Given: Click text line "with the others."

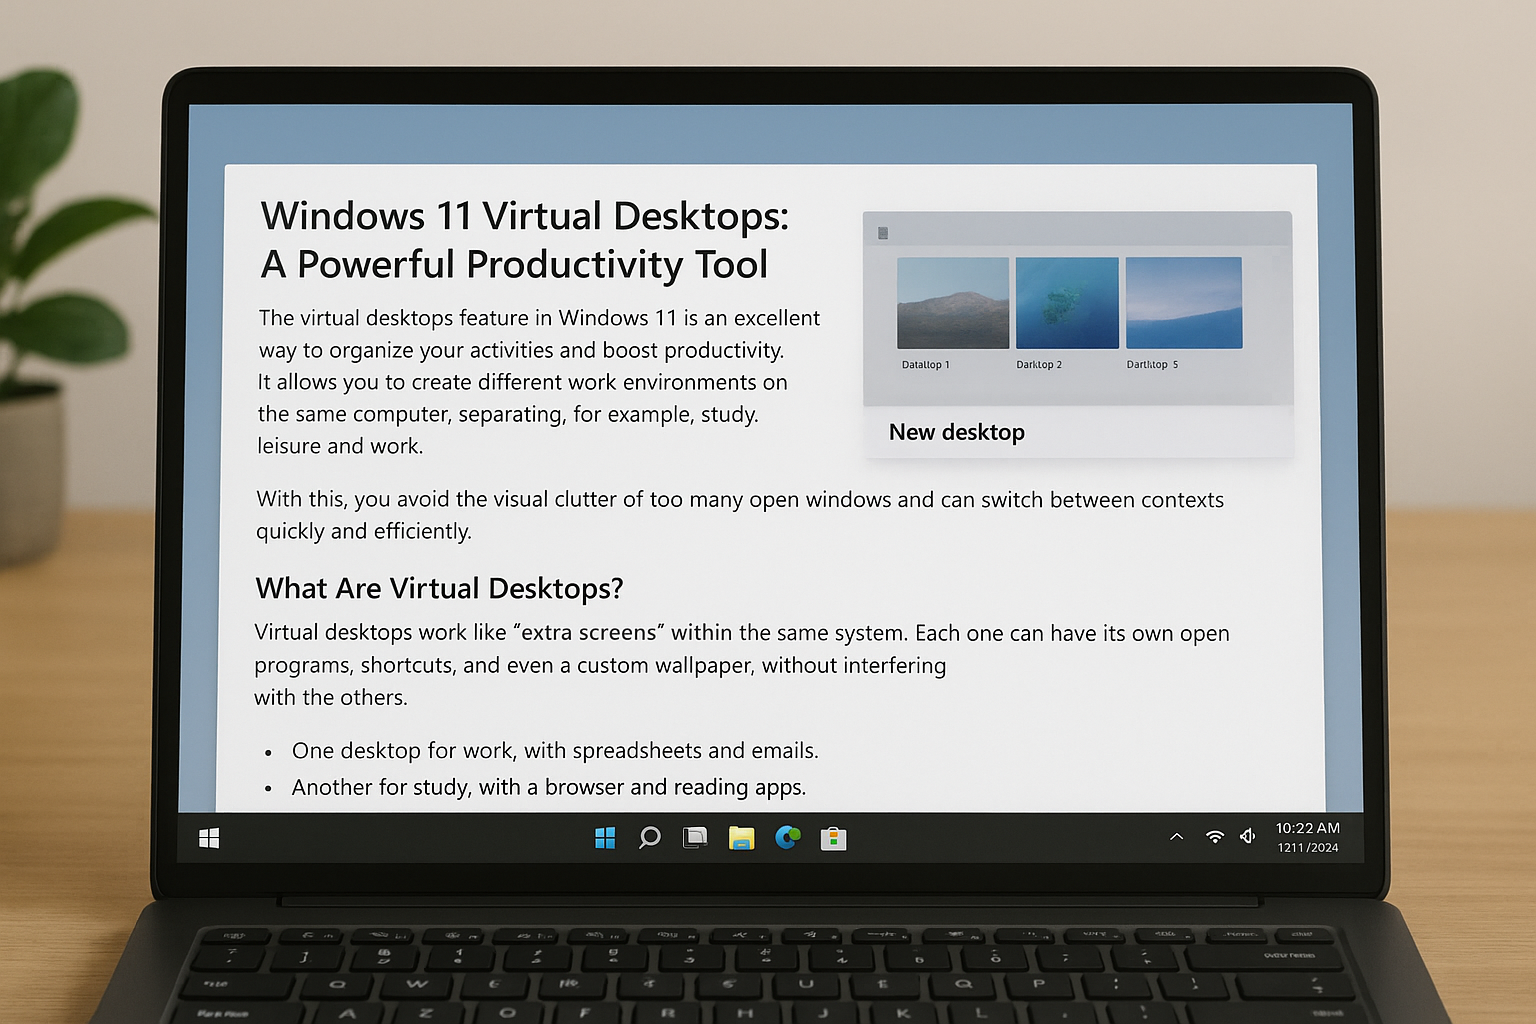Looking at the screenshot, I should pyautogui.click(x=331, y=697).
